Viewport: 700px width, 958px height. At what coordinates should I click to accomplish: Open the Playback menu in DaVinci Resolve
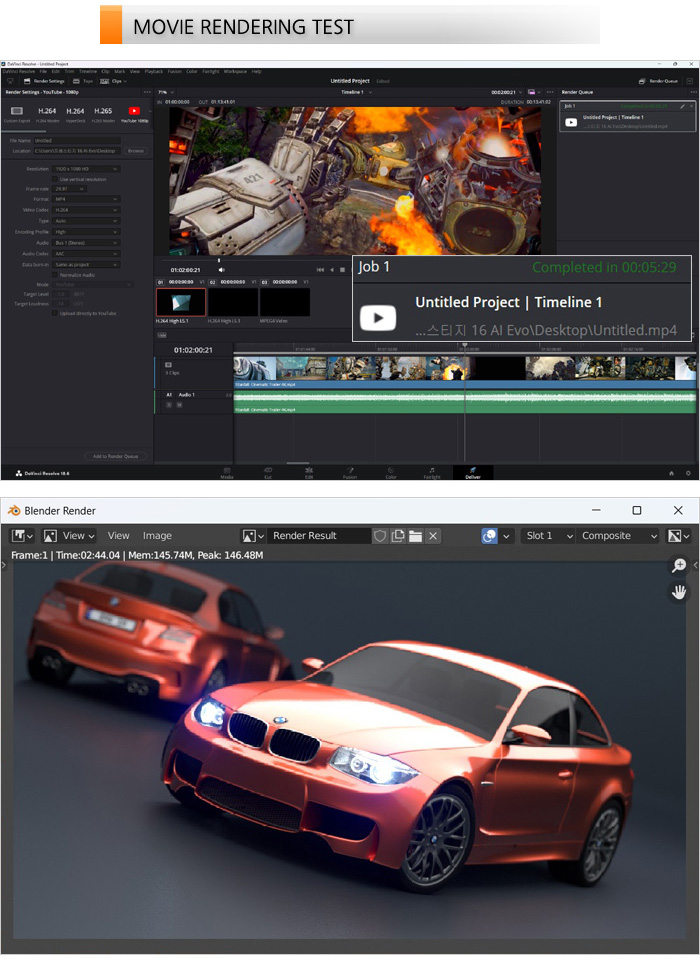154,71
